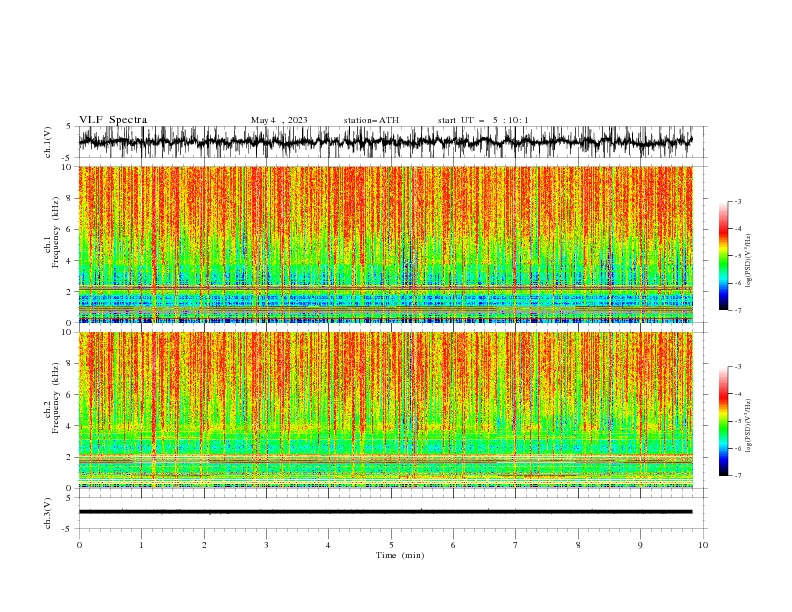Click the 'Time (min)' axis label
The image size is (792, 612).
point(400,555)
